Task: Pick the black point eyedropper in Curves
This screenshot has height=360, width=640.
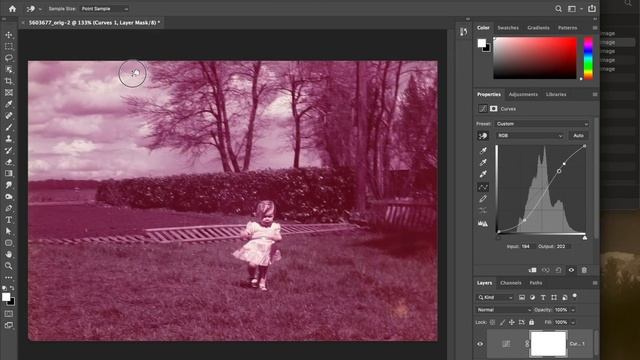Action: tap(483, 151)
